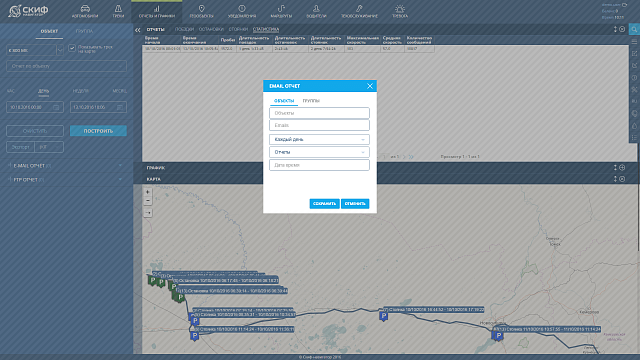Viewport: 640px width, 360px height.
Task: Select the Час period option
Action: [11, 91]
